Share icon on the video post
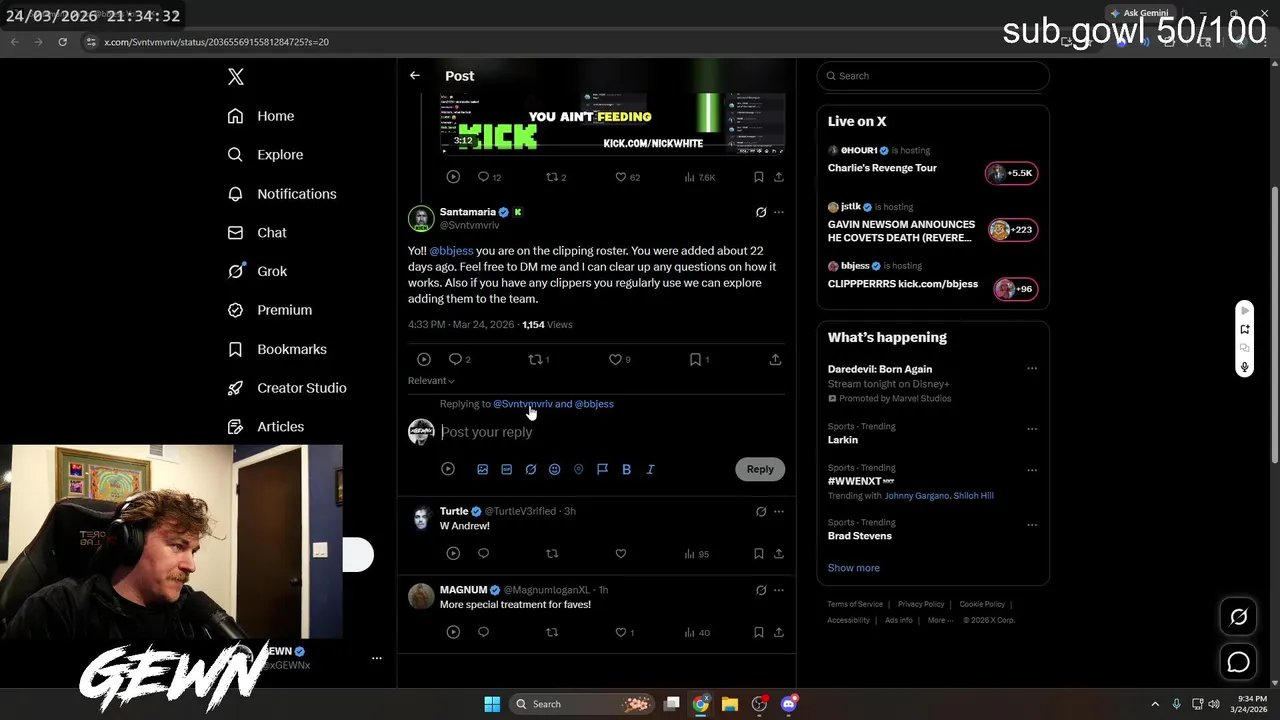This screenshot has height=720, width=1280. 779,177
